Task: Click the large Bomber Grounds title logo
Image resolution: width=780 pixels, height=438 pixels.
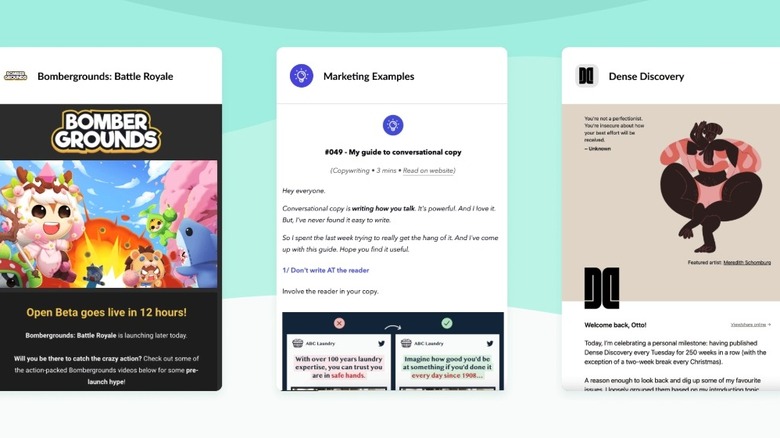Action: [106, 131]
